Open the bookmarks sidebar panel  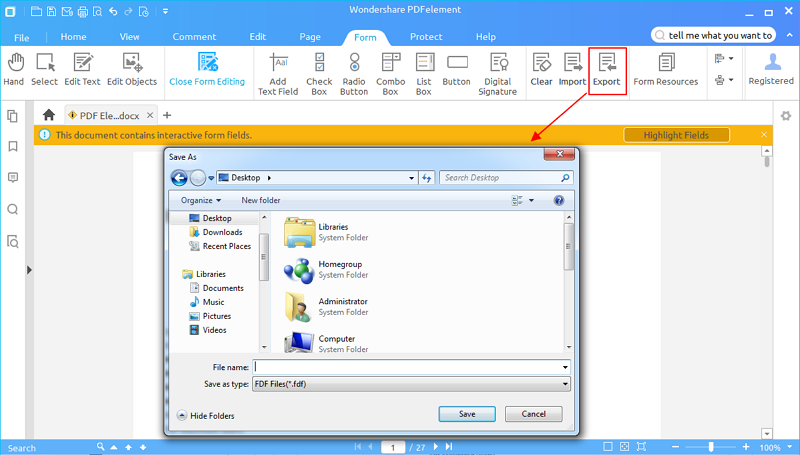pyautogui.click(x=13, y=146)
